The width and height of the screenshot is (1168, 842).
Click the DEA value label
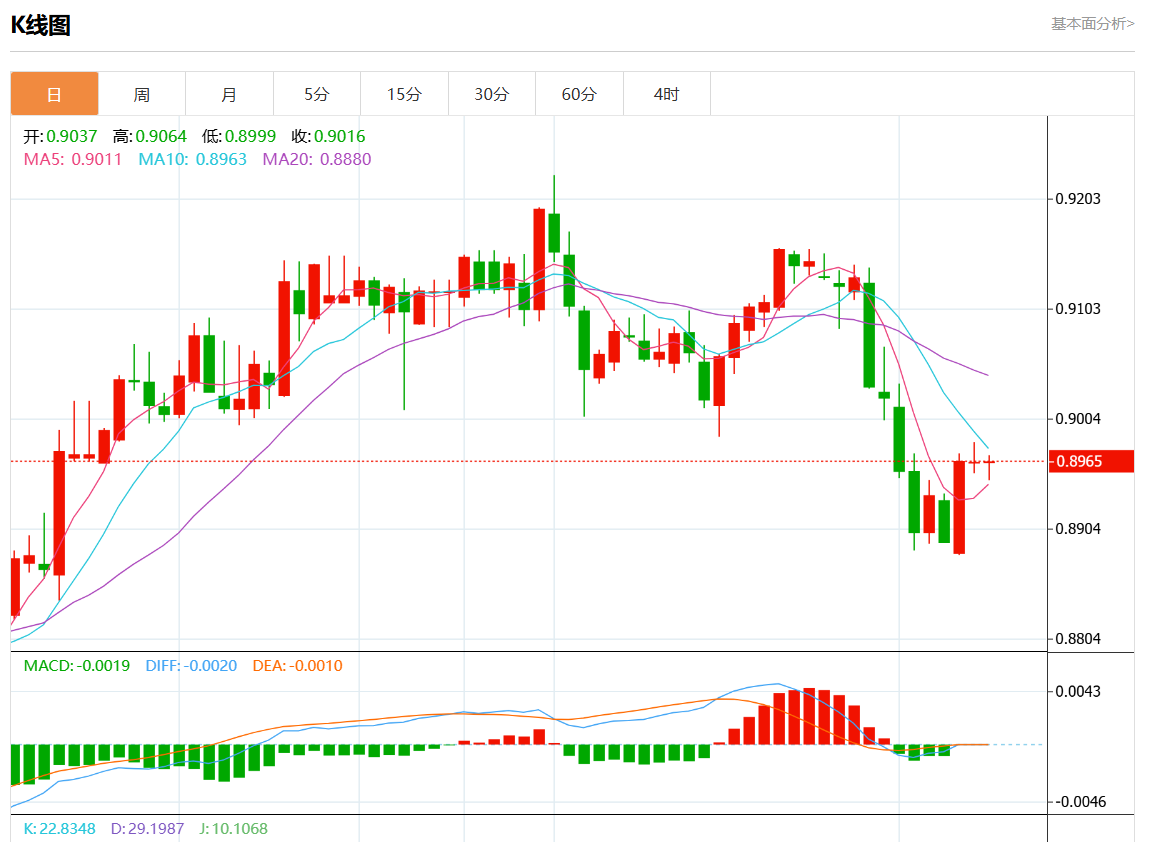coord(297,666)
